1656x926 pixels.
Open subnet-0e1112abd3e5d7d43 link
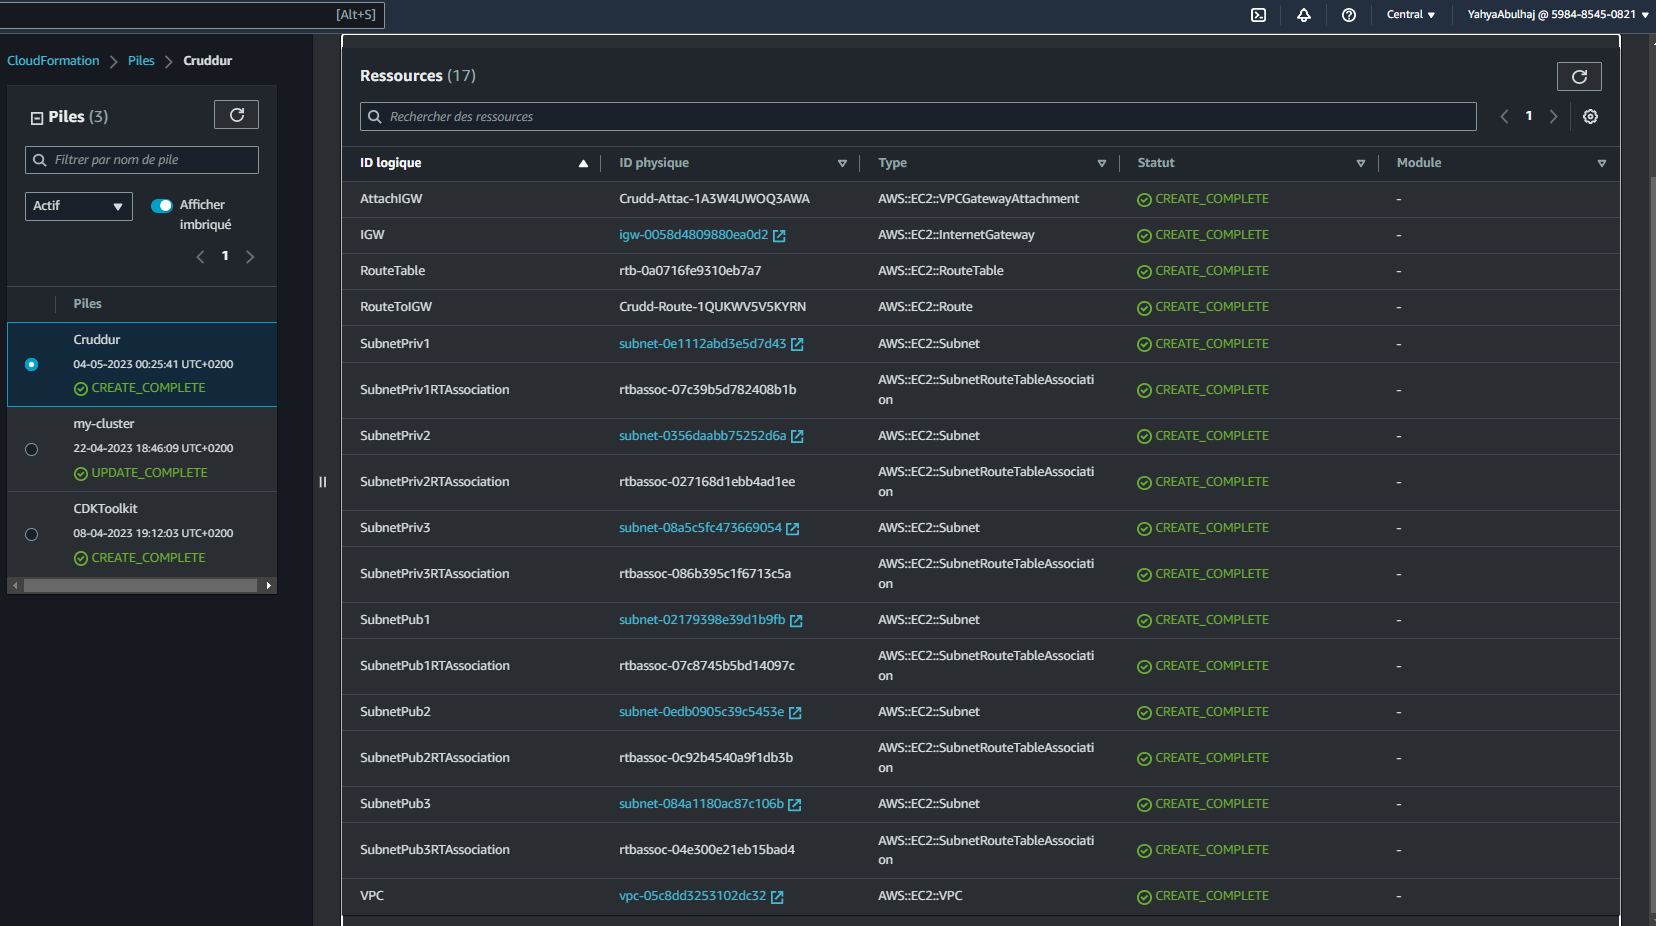click(702, 344)
